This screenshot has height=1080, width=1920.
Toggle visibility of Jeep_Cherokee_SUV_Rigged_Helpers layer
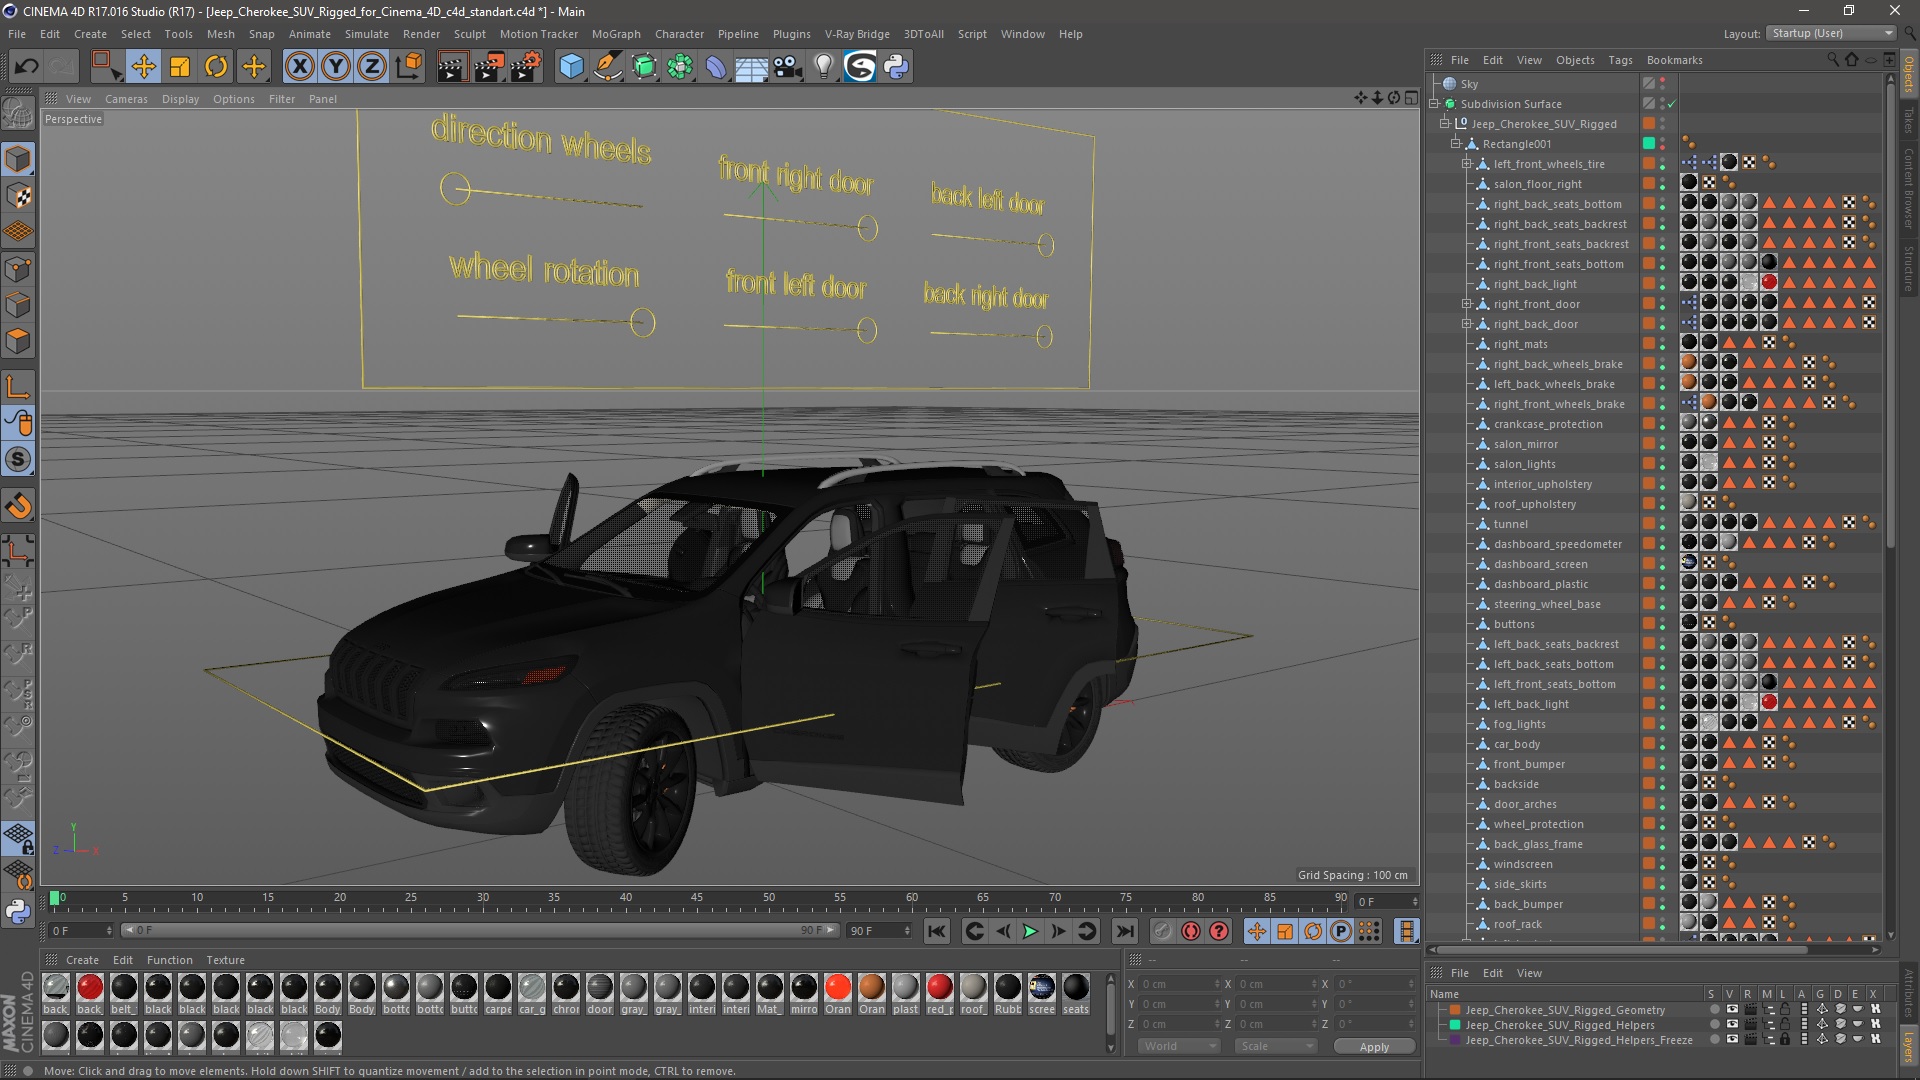[1732, 1025]
